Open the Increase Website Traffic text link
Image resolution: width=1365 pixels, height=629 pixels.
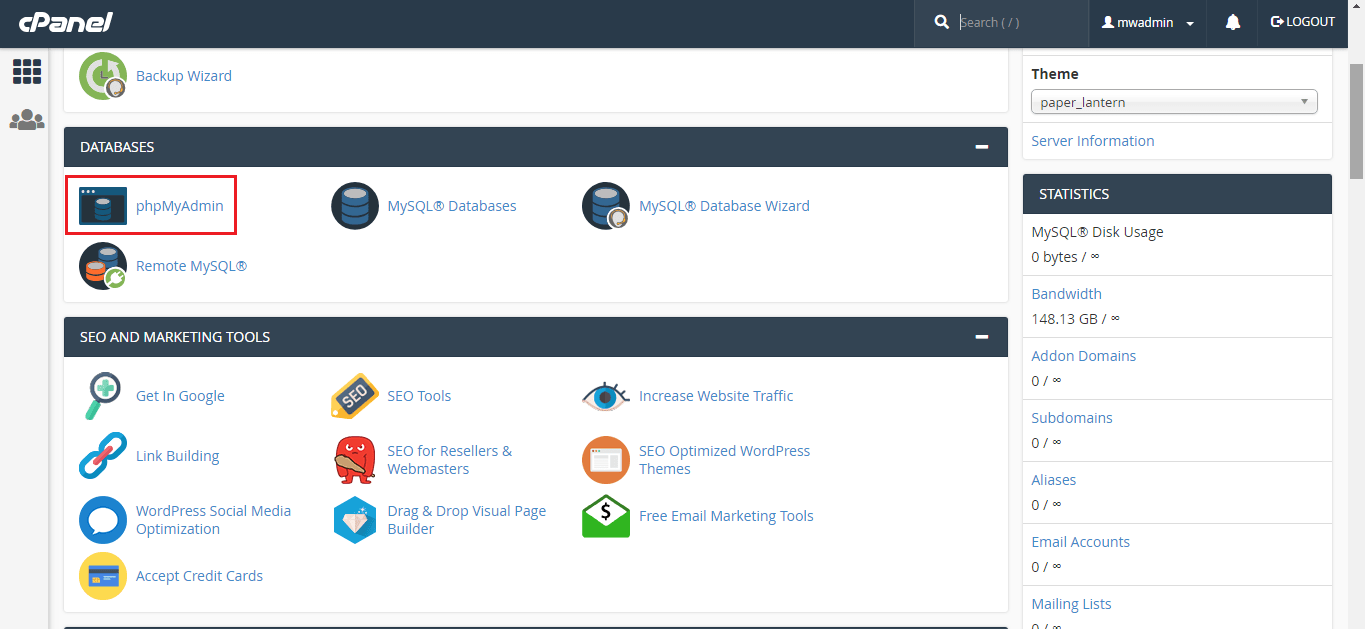[x=716, y=396]
